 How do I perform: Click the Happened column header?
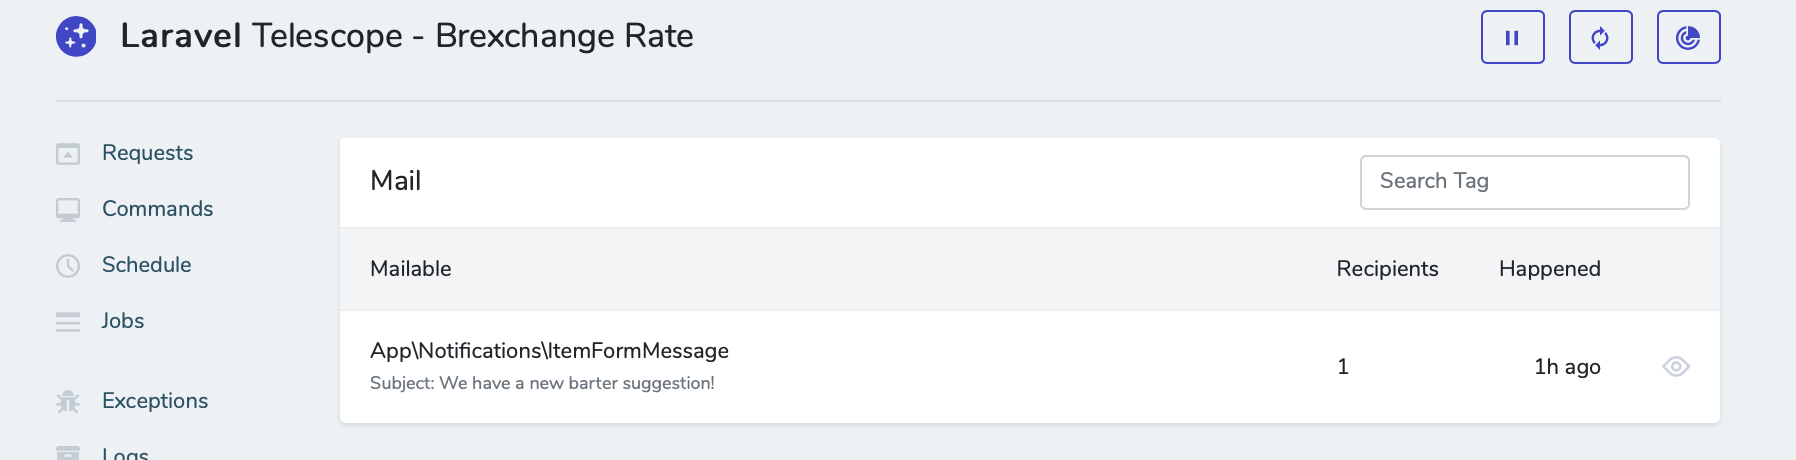[x=1549, y=269]
